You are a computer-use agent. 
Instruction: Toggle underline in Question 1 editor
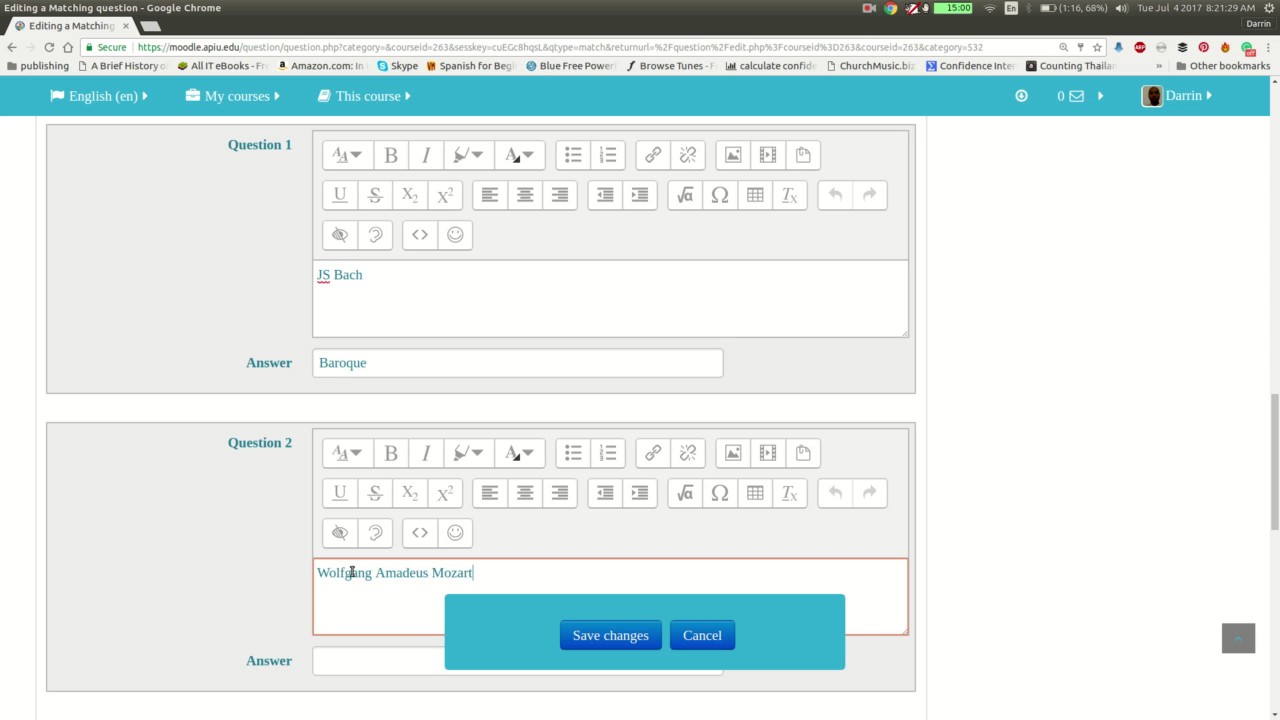(x=340, y=195)
